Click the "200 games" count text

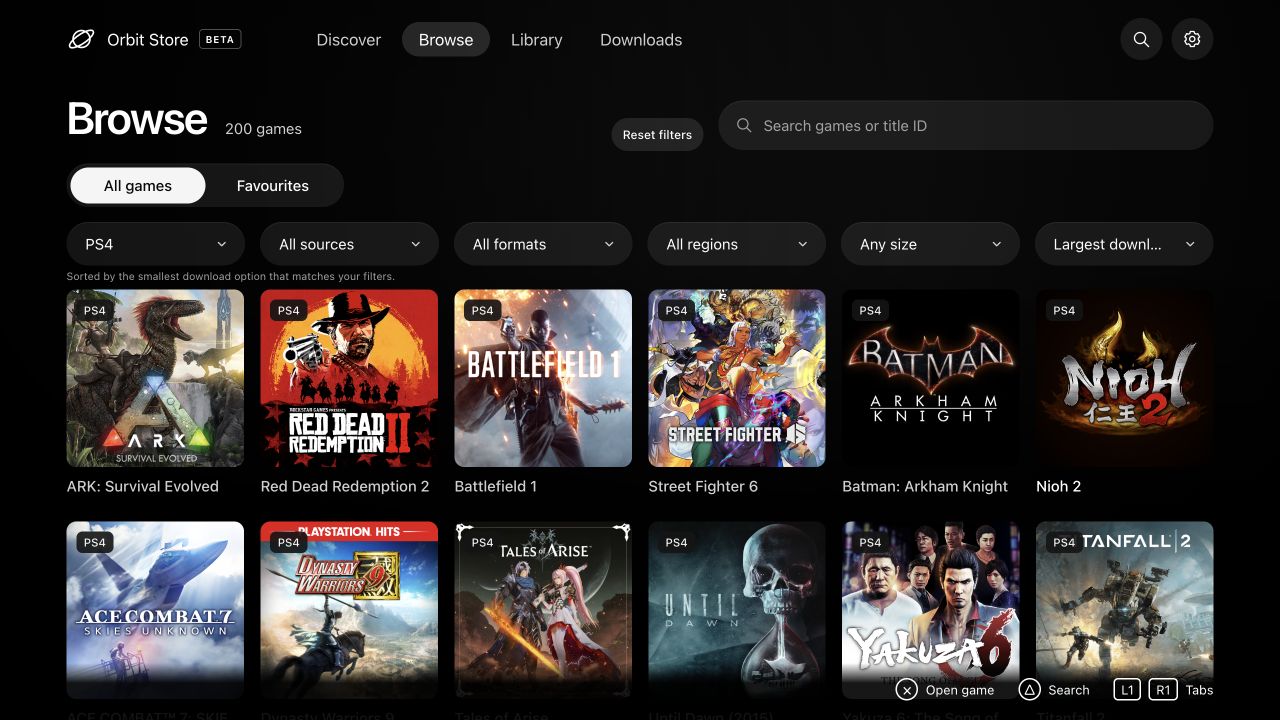click(x=263, y=129)
